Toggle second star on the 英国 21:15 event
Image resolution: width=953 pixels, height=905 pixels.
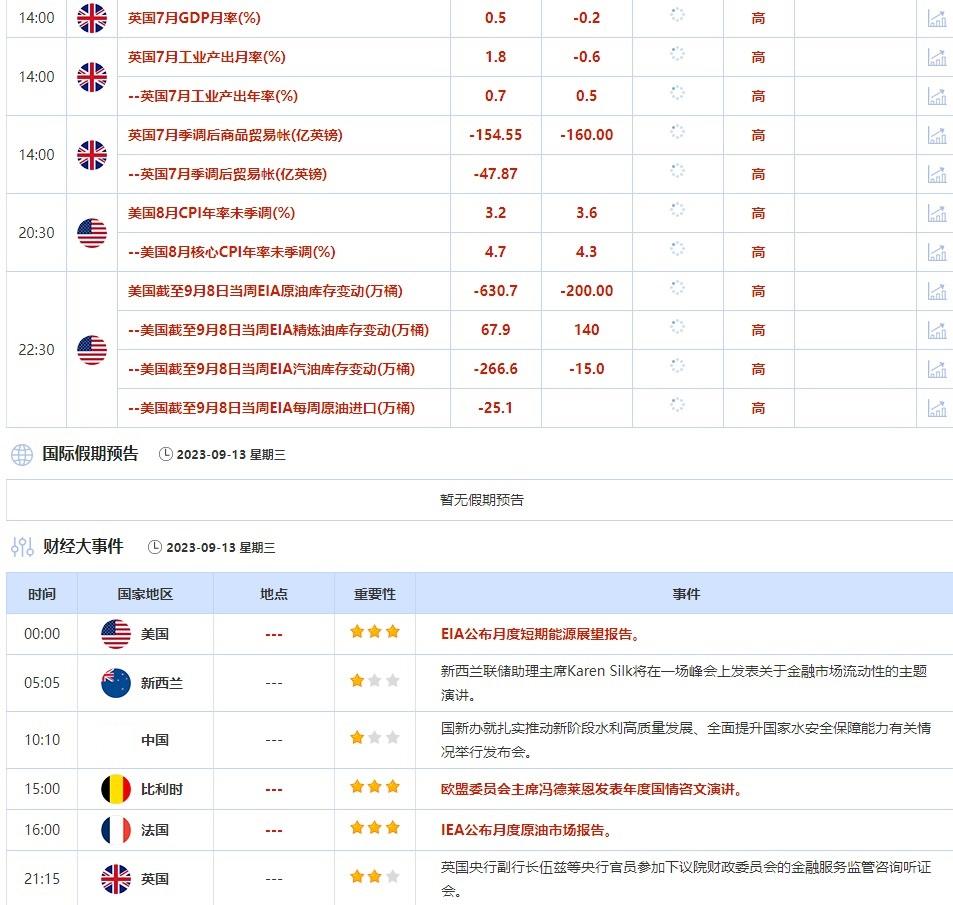(x=374, y=874)
